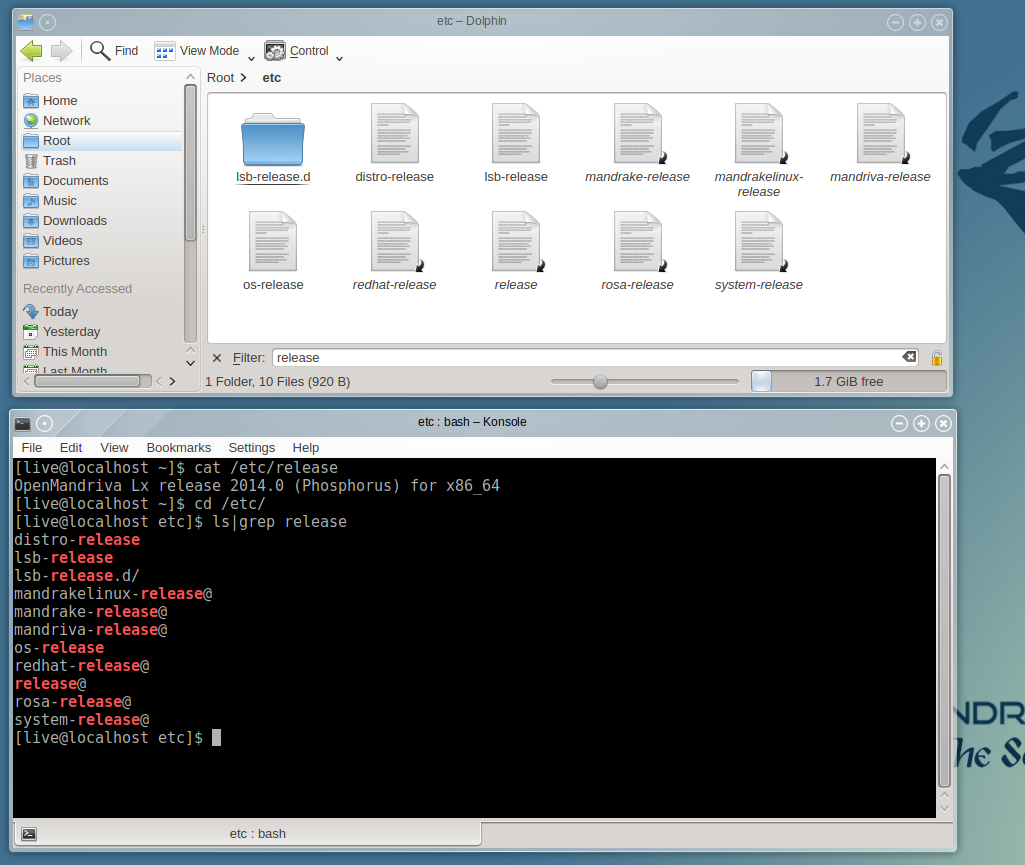
Task: Click the Dolphin icon zoom slider handle
Action: [600, 382]
